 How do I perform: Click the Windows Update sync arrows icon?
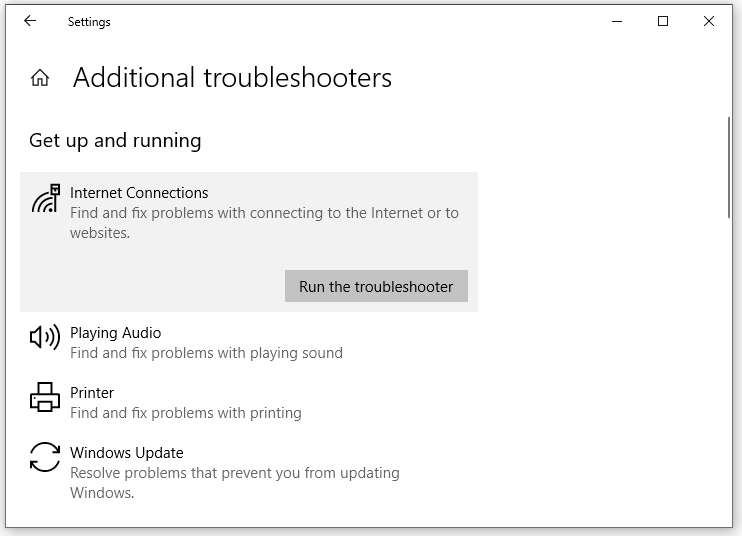[x=45, y=458]
